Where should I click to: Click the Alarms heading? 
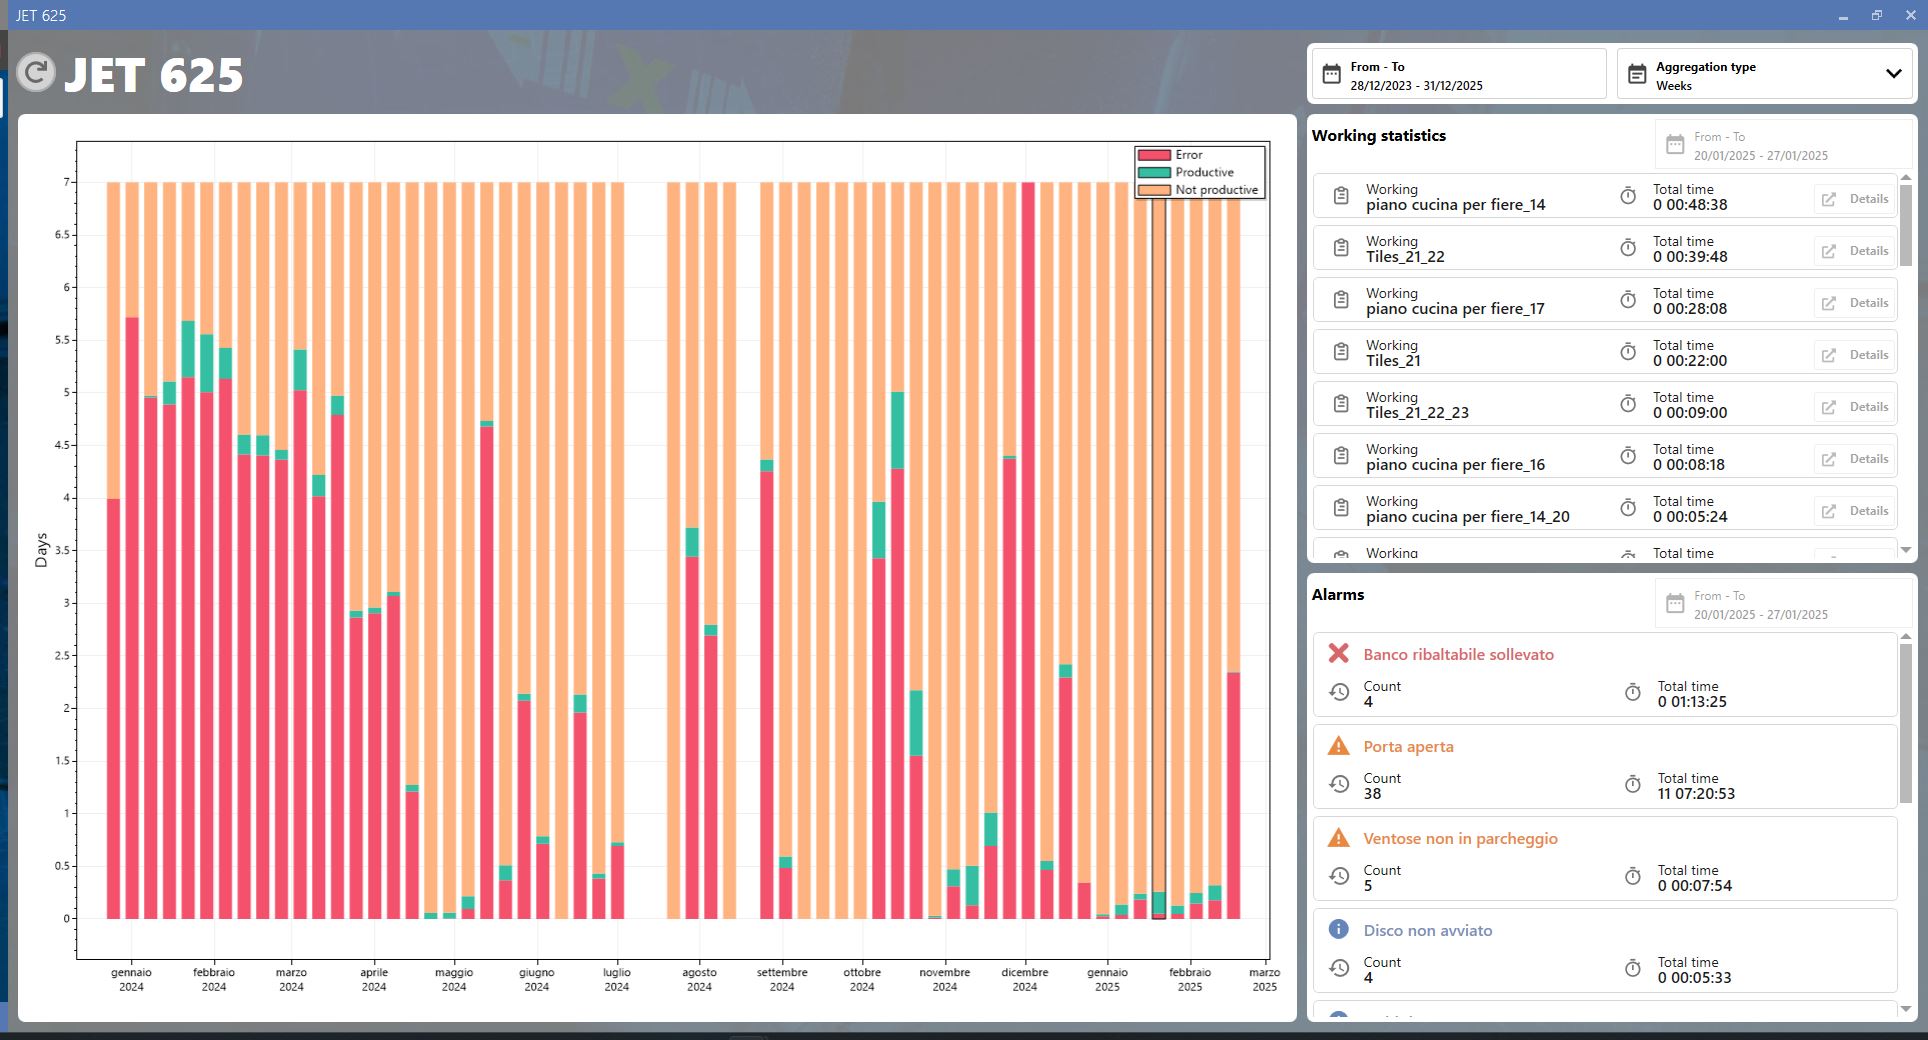click(1338, 594)
